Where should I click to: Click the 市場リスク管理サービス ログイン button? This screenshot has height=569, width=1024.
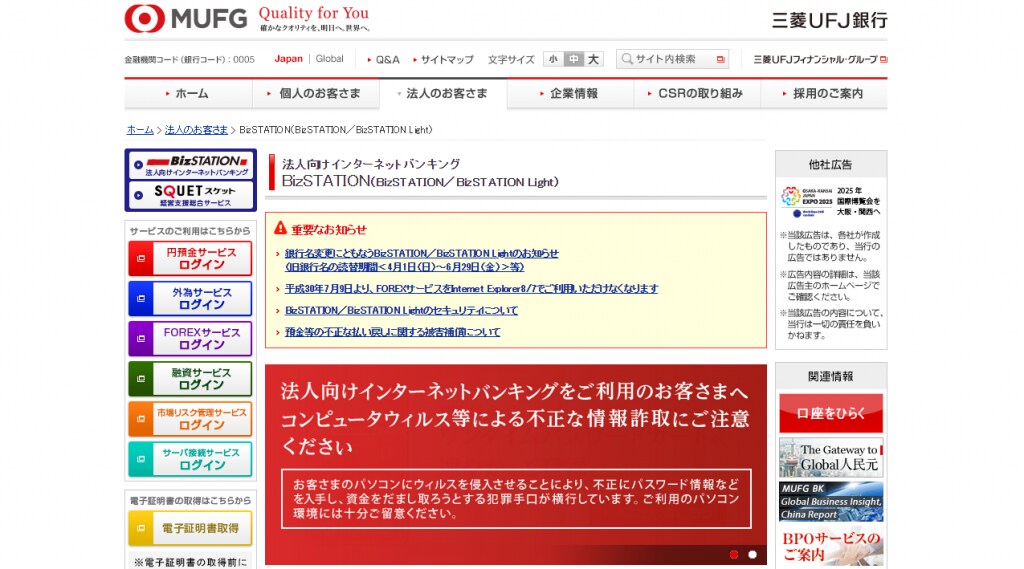tap(190, 419)
